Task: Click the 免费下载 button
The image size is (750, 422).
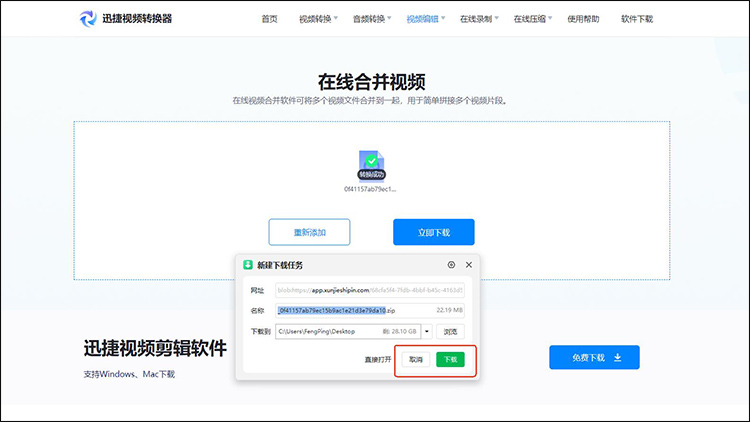Action: pyautogui.click(x=594, y=357)
